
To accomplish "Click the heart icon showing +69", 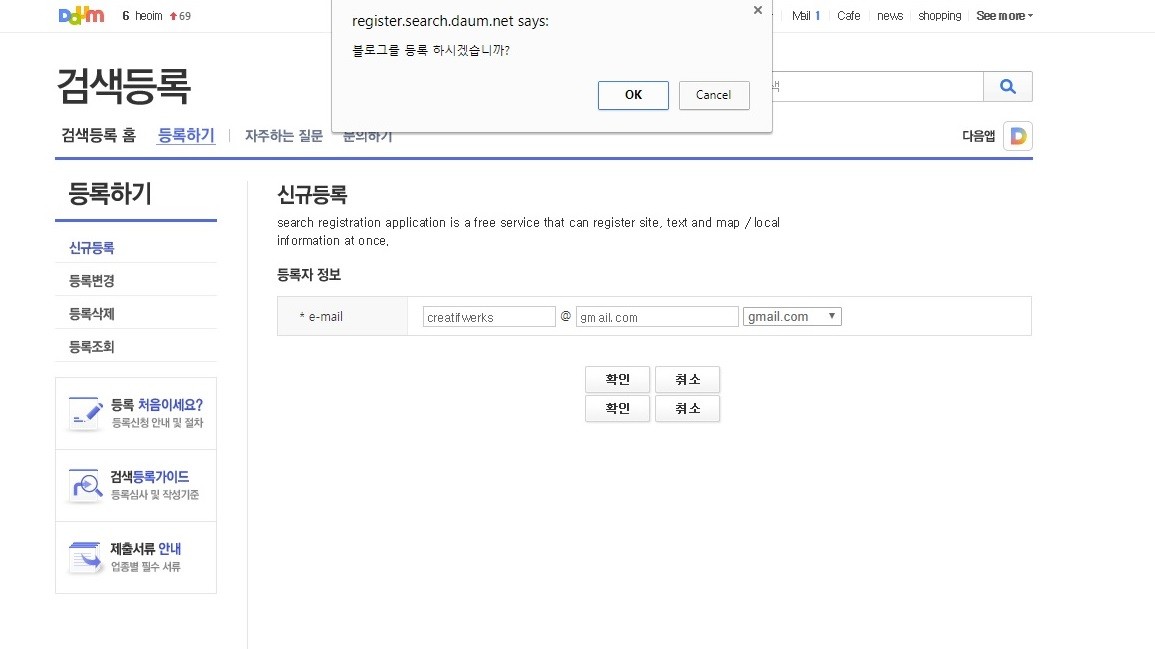I will coord(174,16).
